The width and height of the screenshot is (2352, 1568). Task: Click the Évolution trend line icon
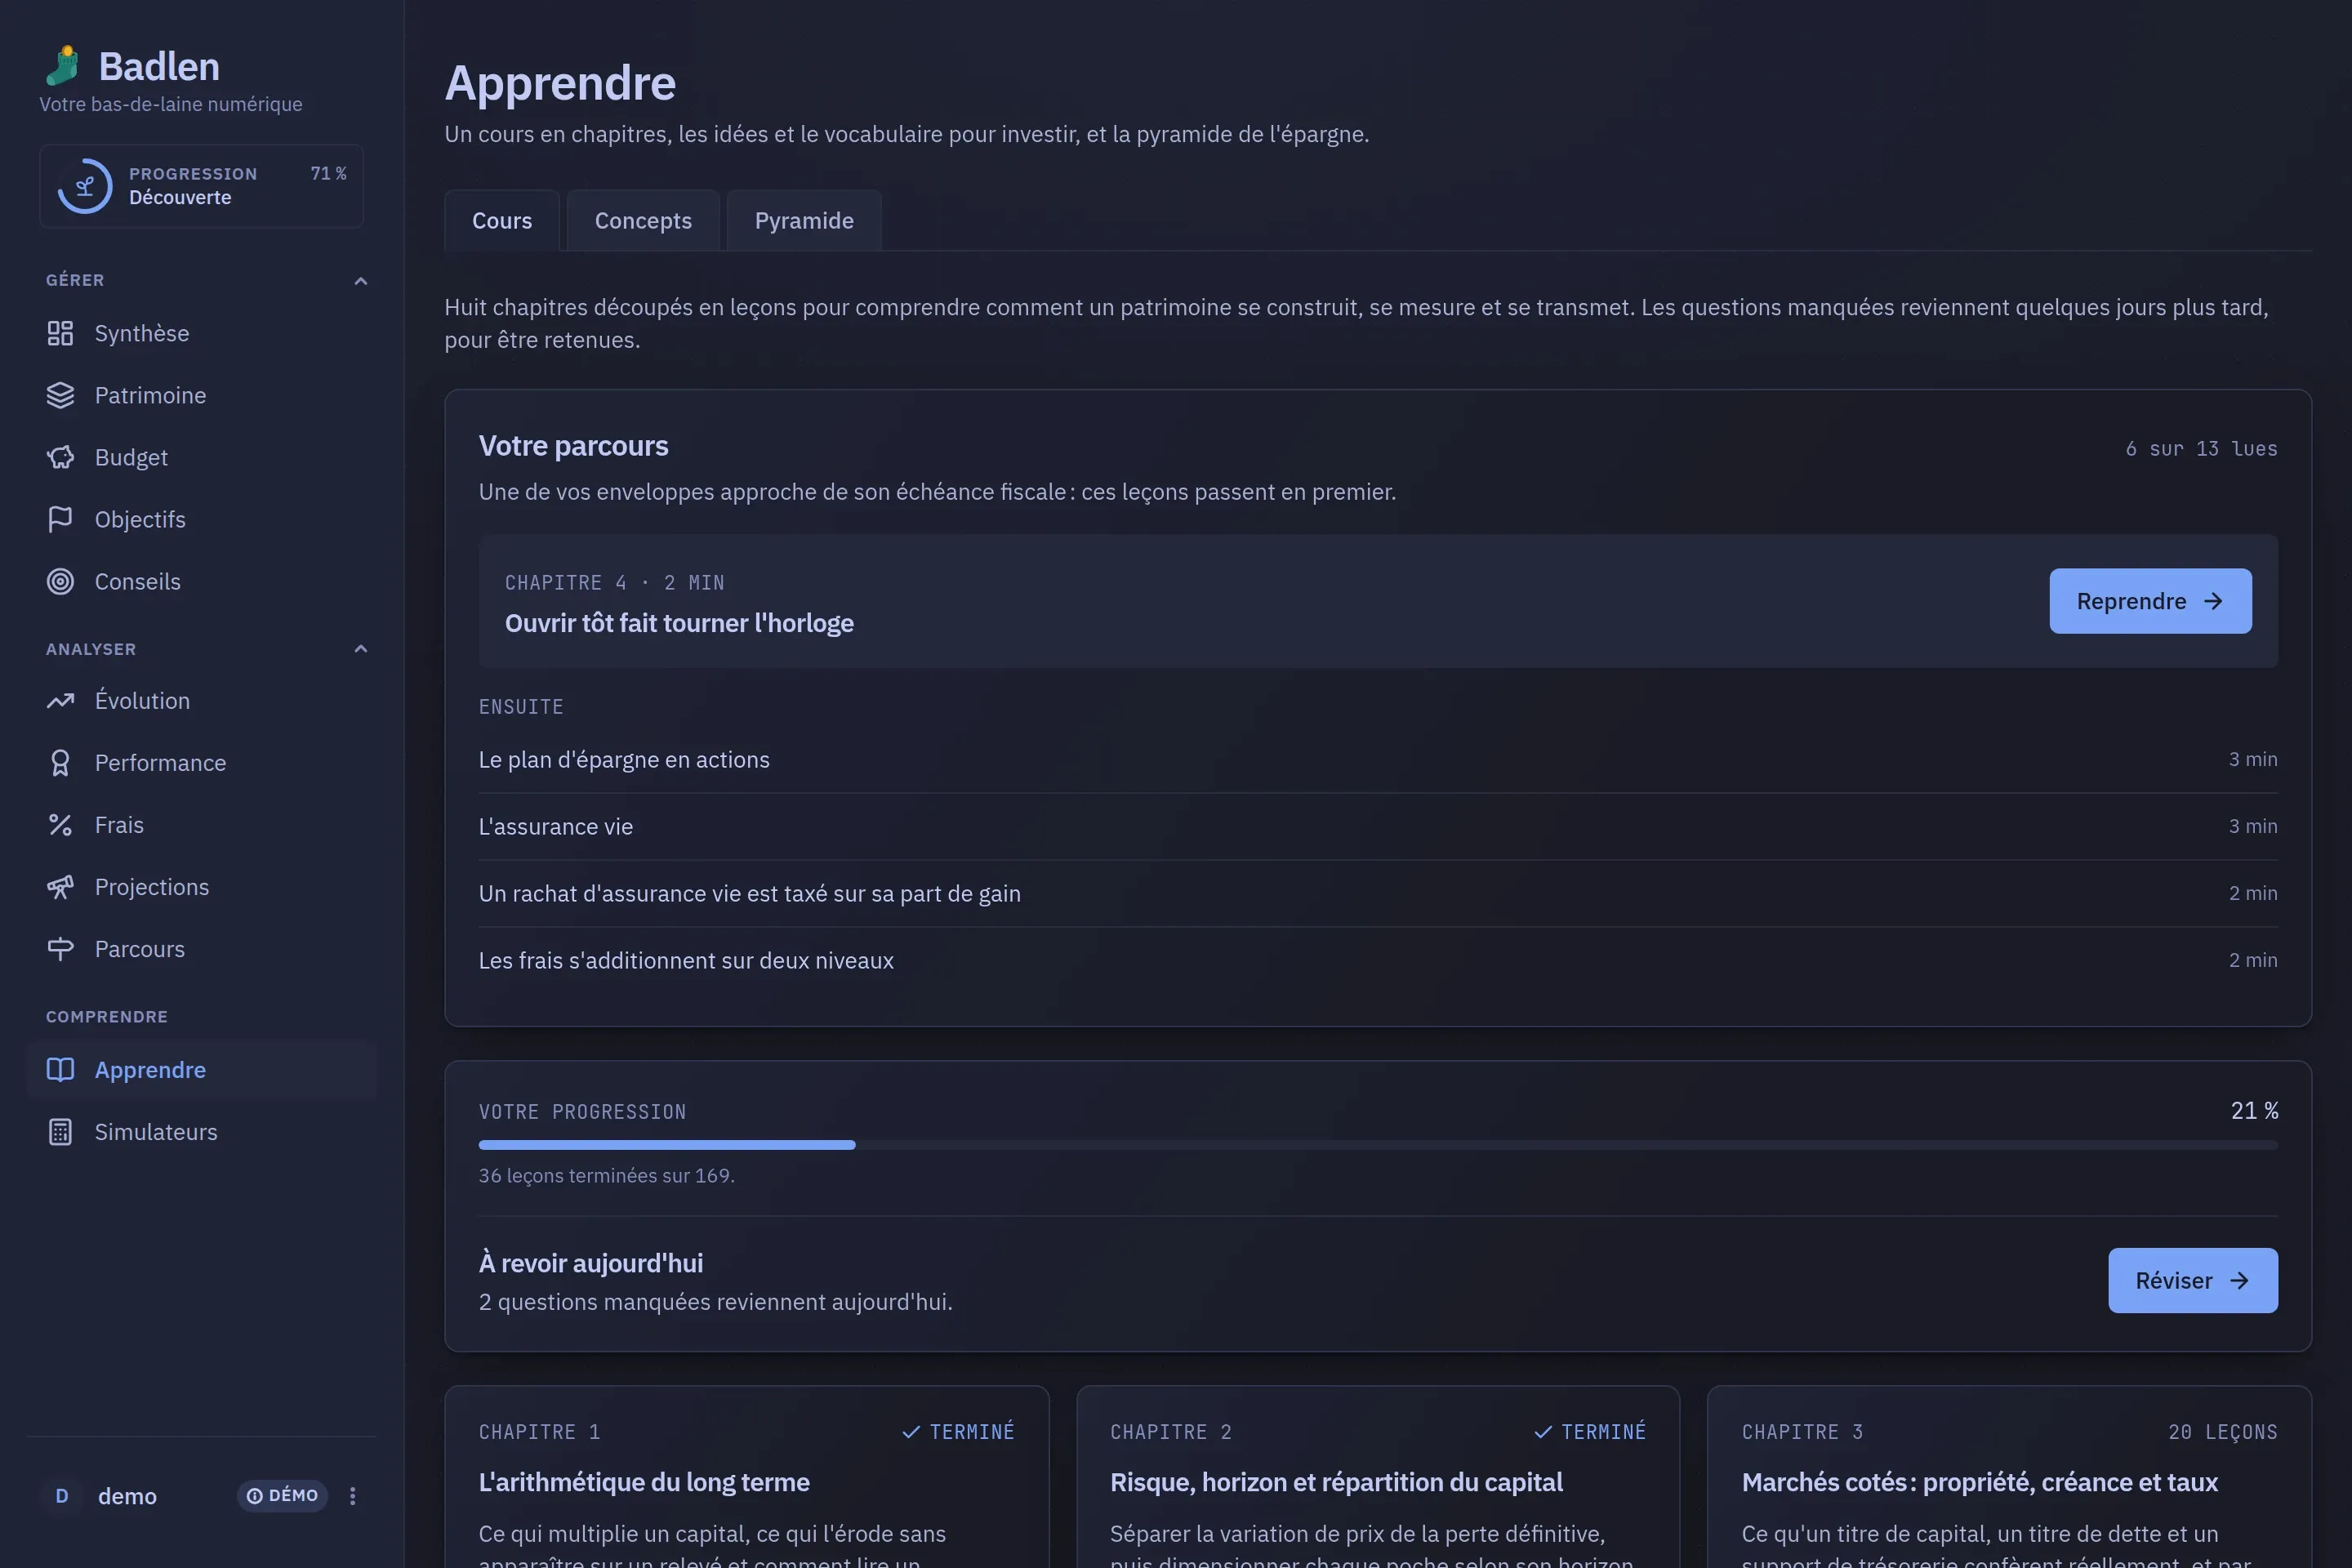[x=60, y=701]
